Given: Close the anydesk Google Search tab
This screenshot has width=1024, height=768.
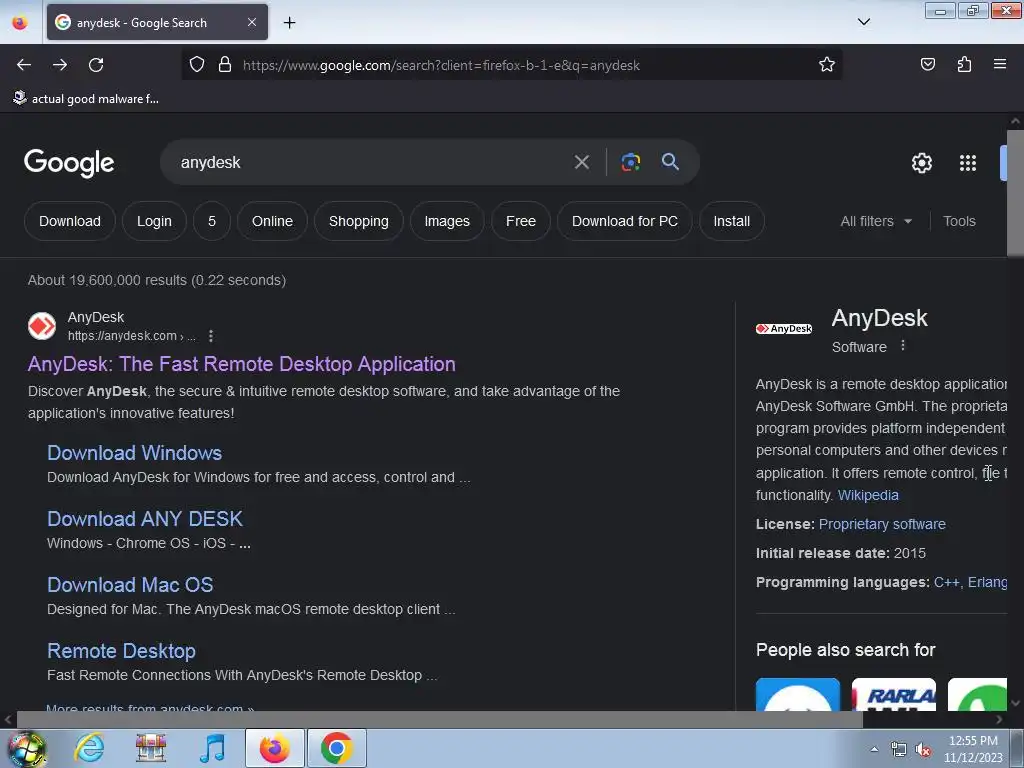Looking at the screenshot, I should pyautogui.click(x=251, y=23).
